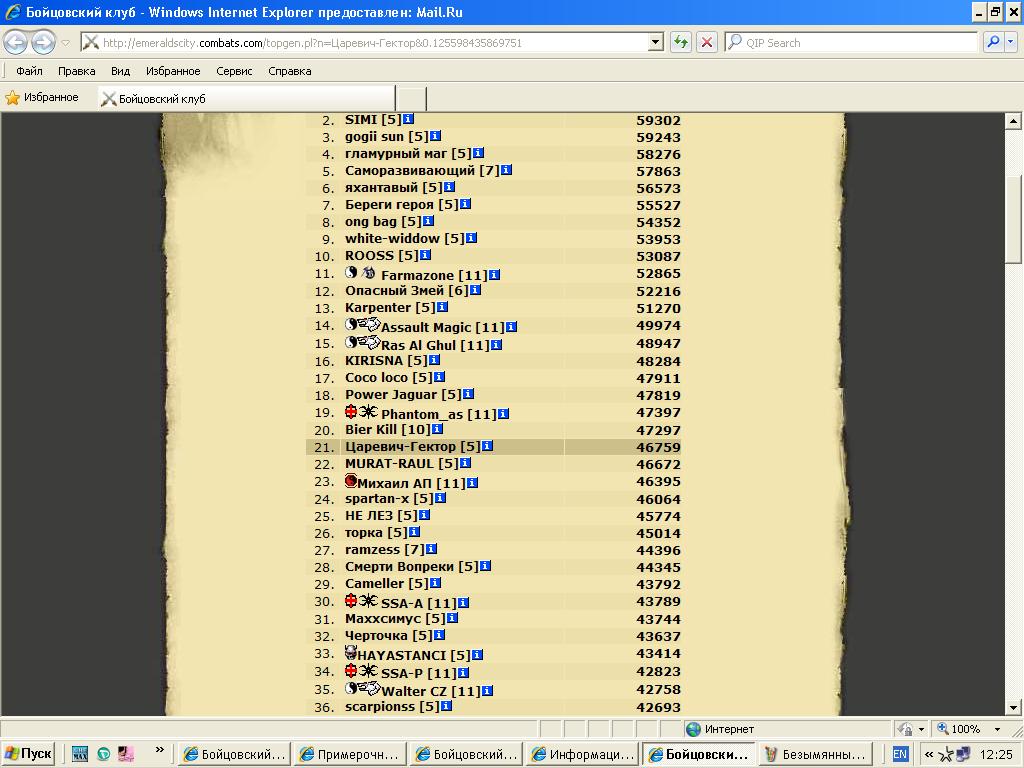Open info icon for MURAT-RAUL

pos(465,463)
